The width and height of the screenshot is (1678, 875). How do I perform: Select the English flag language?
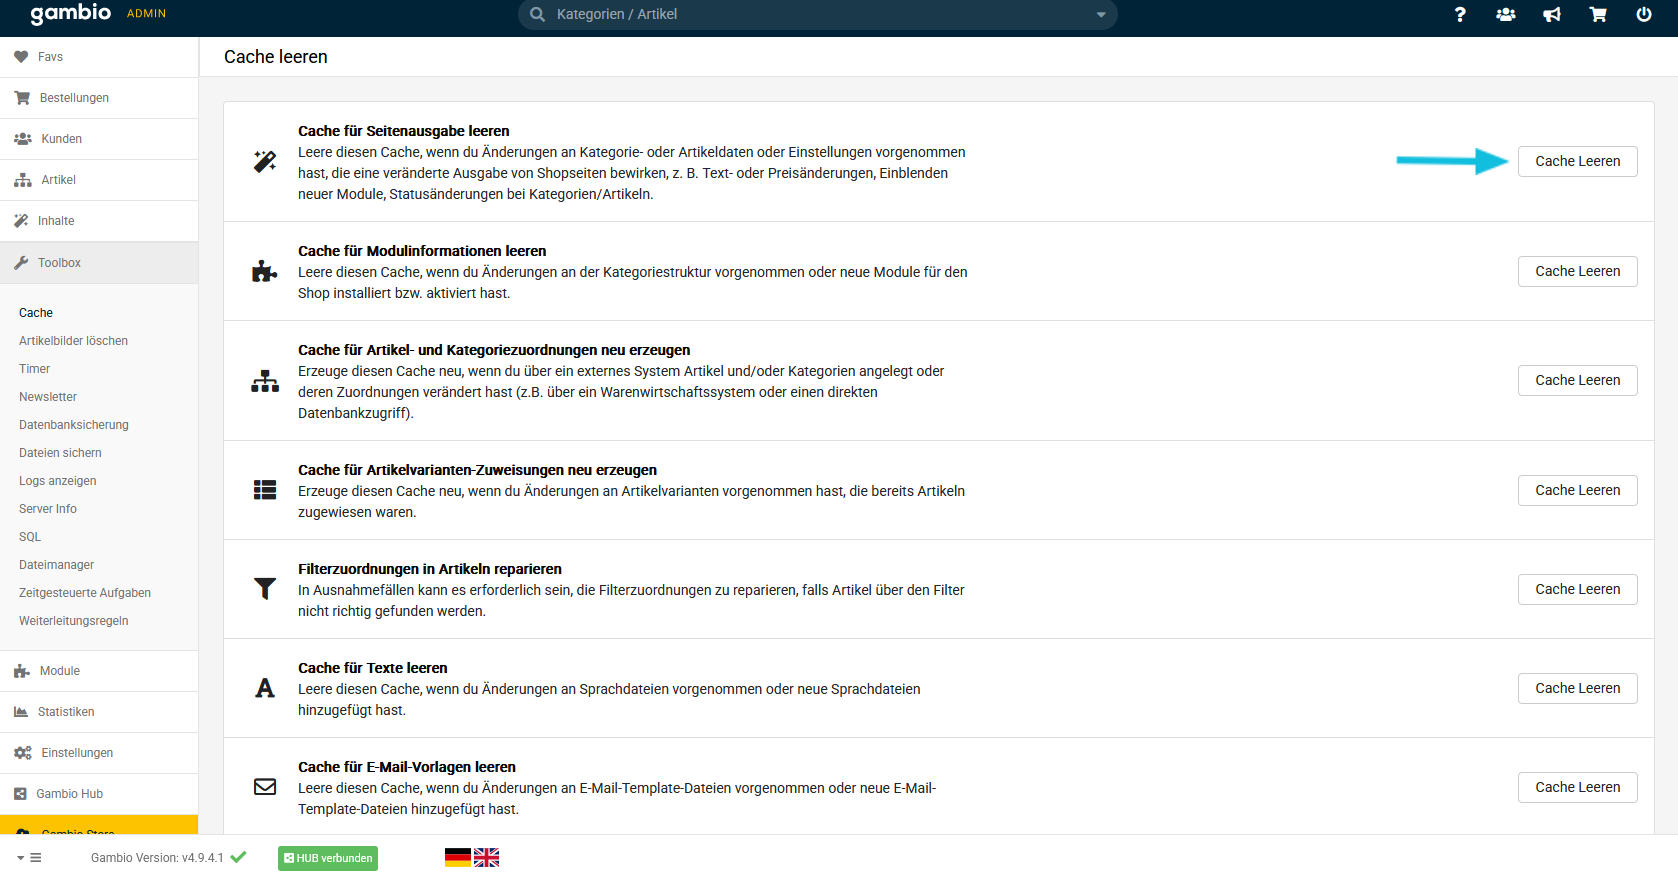click(x=486, y=858)
